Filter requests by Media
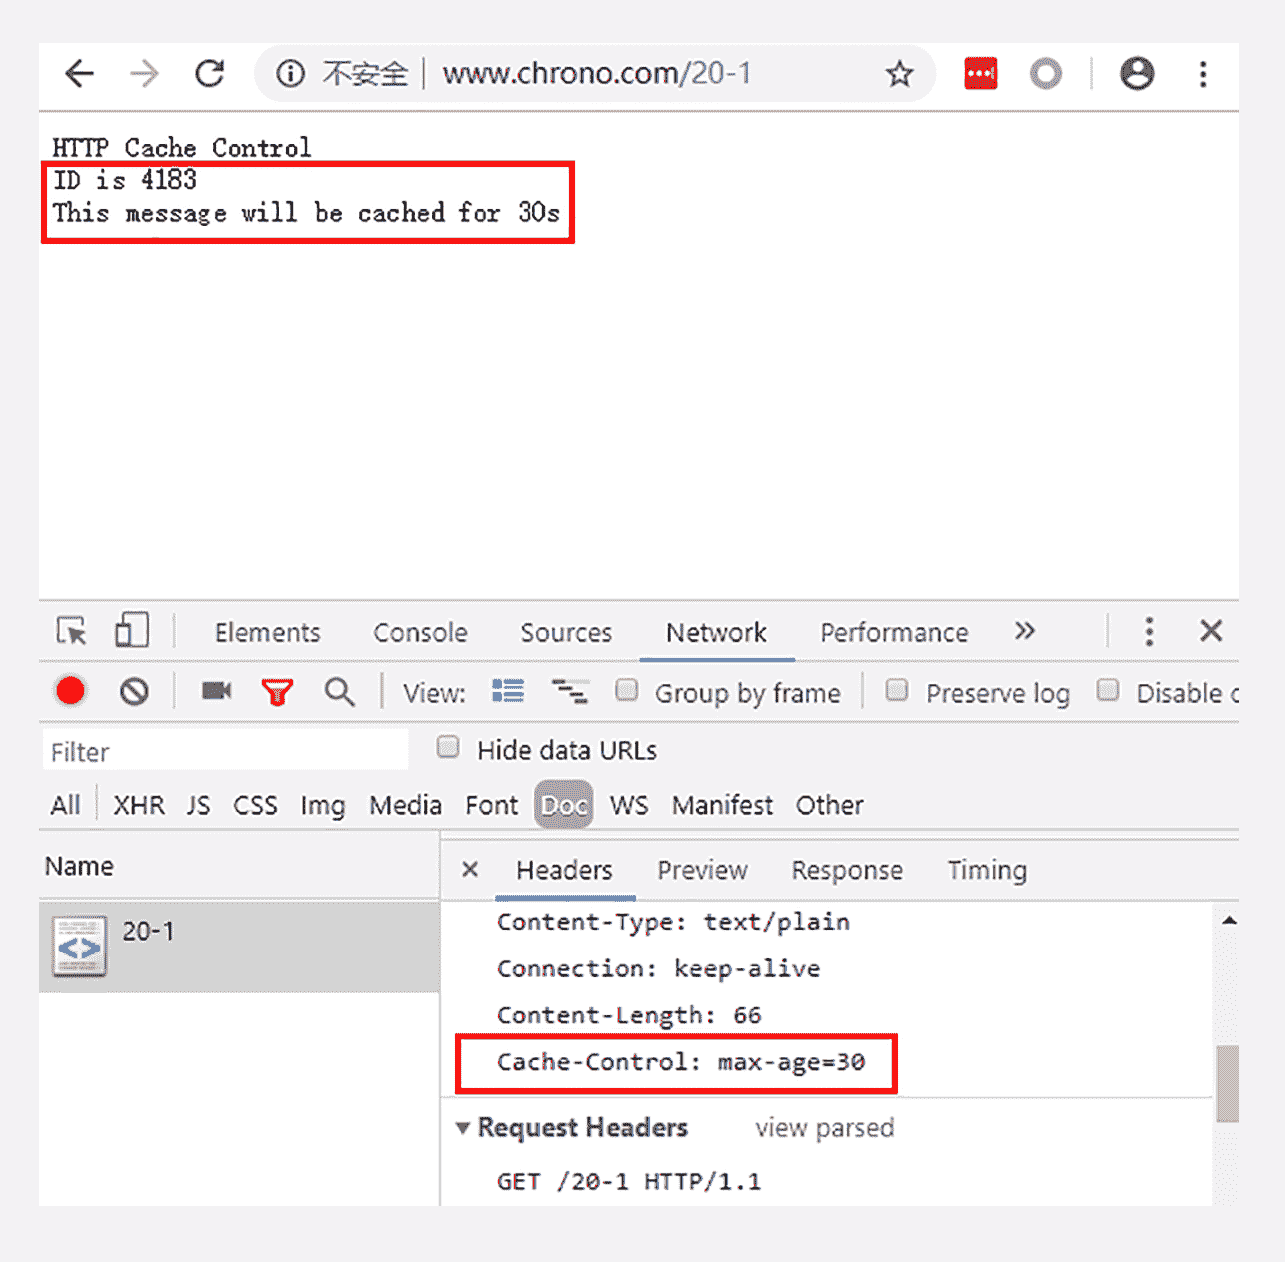 [405, 805]
